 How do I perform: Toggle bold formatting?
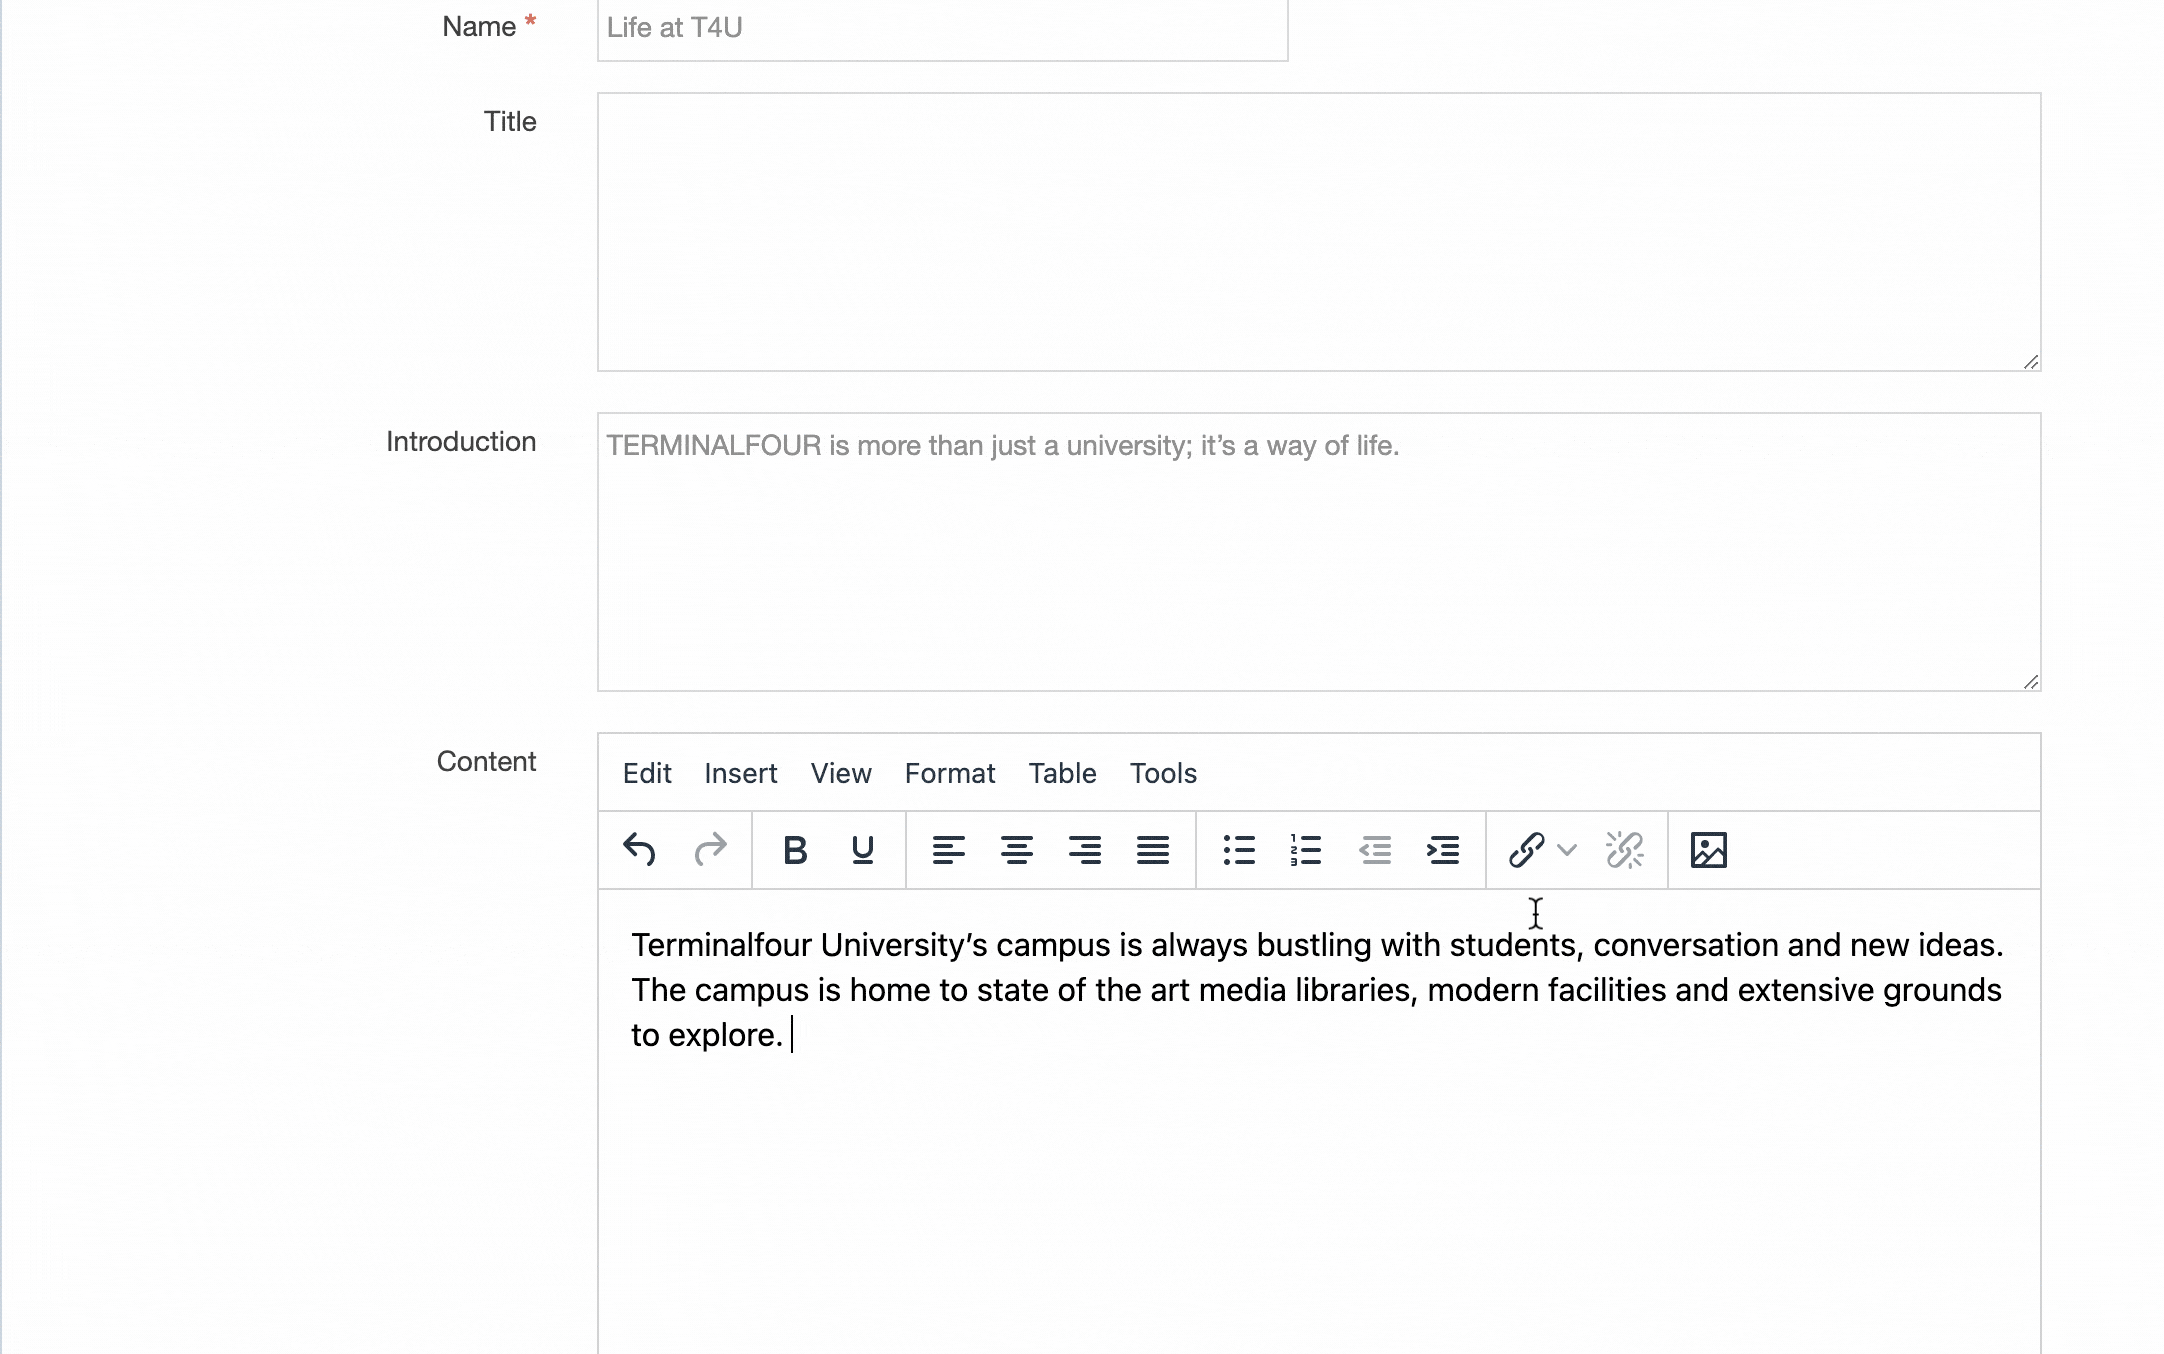(795, 850)
